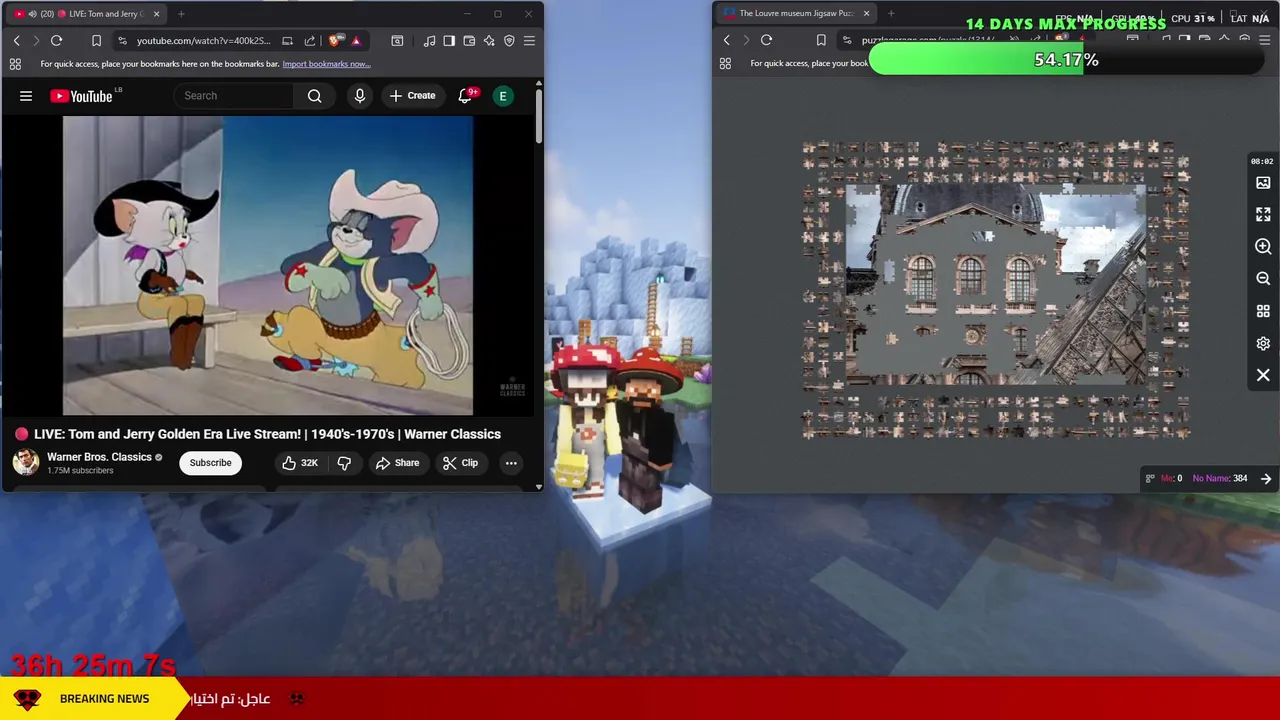The height and width of the screenshot is (720, 1280).
Task: Open Brave Rewards triangle icon
Action: (x=356, y=41)
